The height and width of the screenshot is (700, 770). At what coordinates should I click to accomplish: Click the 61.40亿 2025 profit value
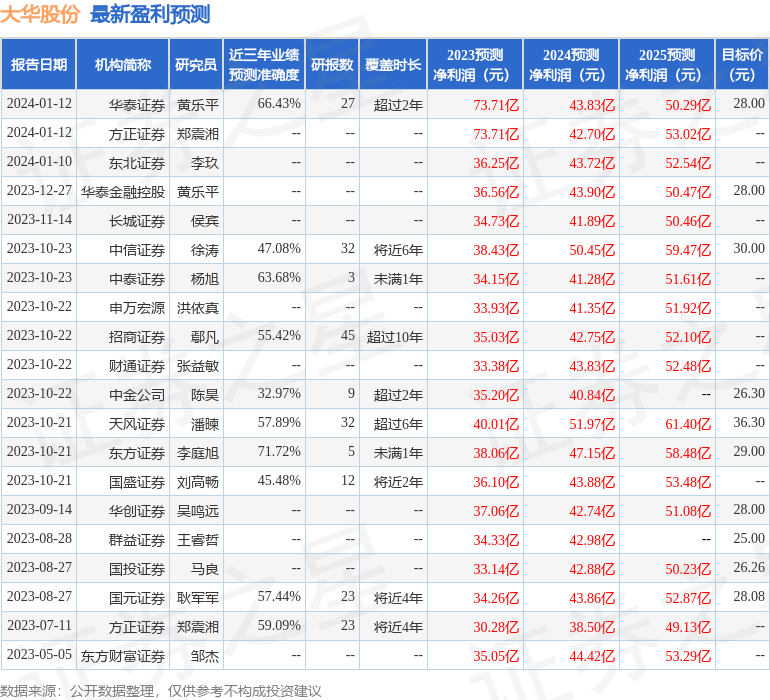(x=688, y=423)
